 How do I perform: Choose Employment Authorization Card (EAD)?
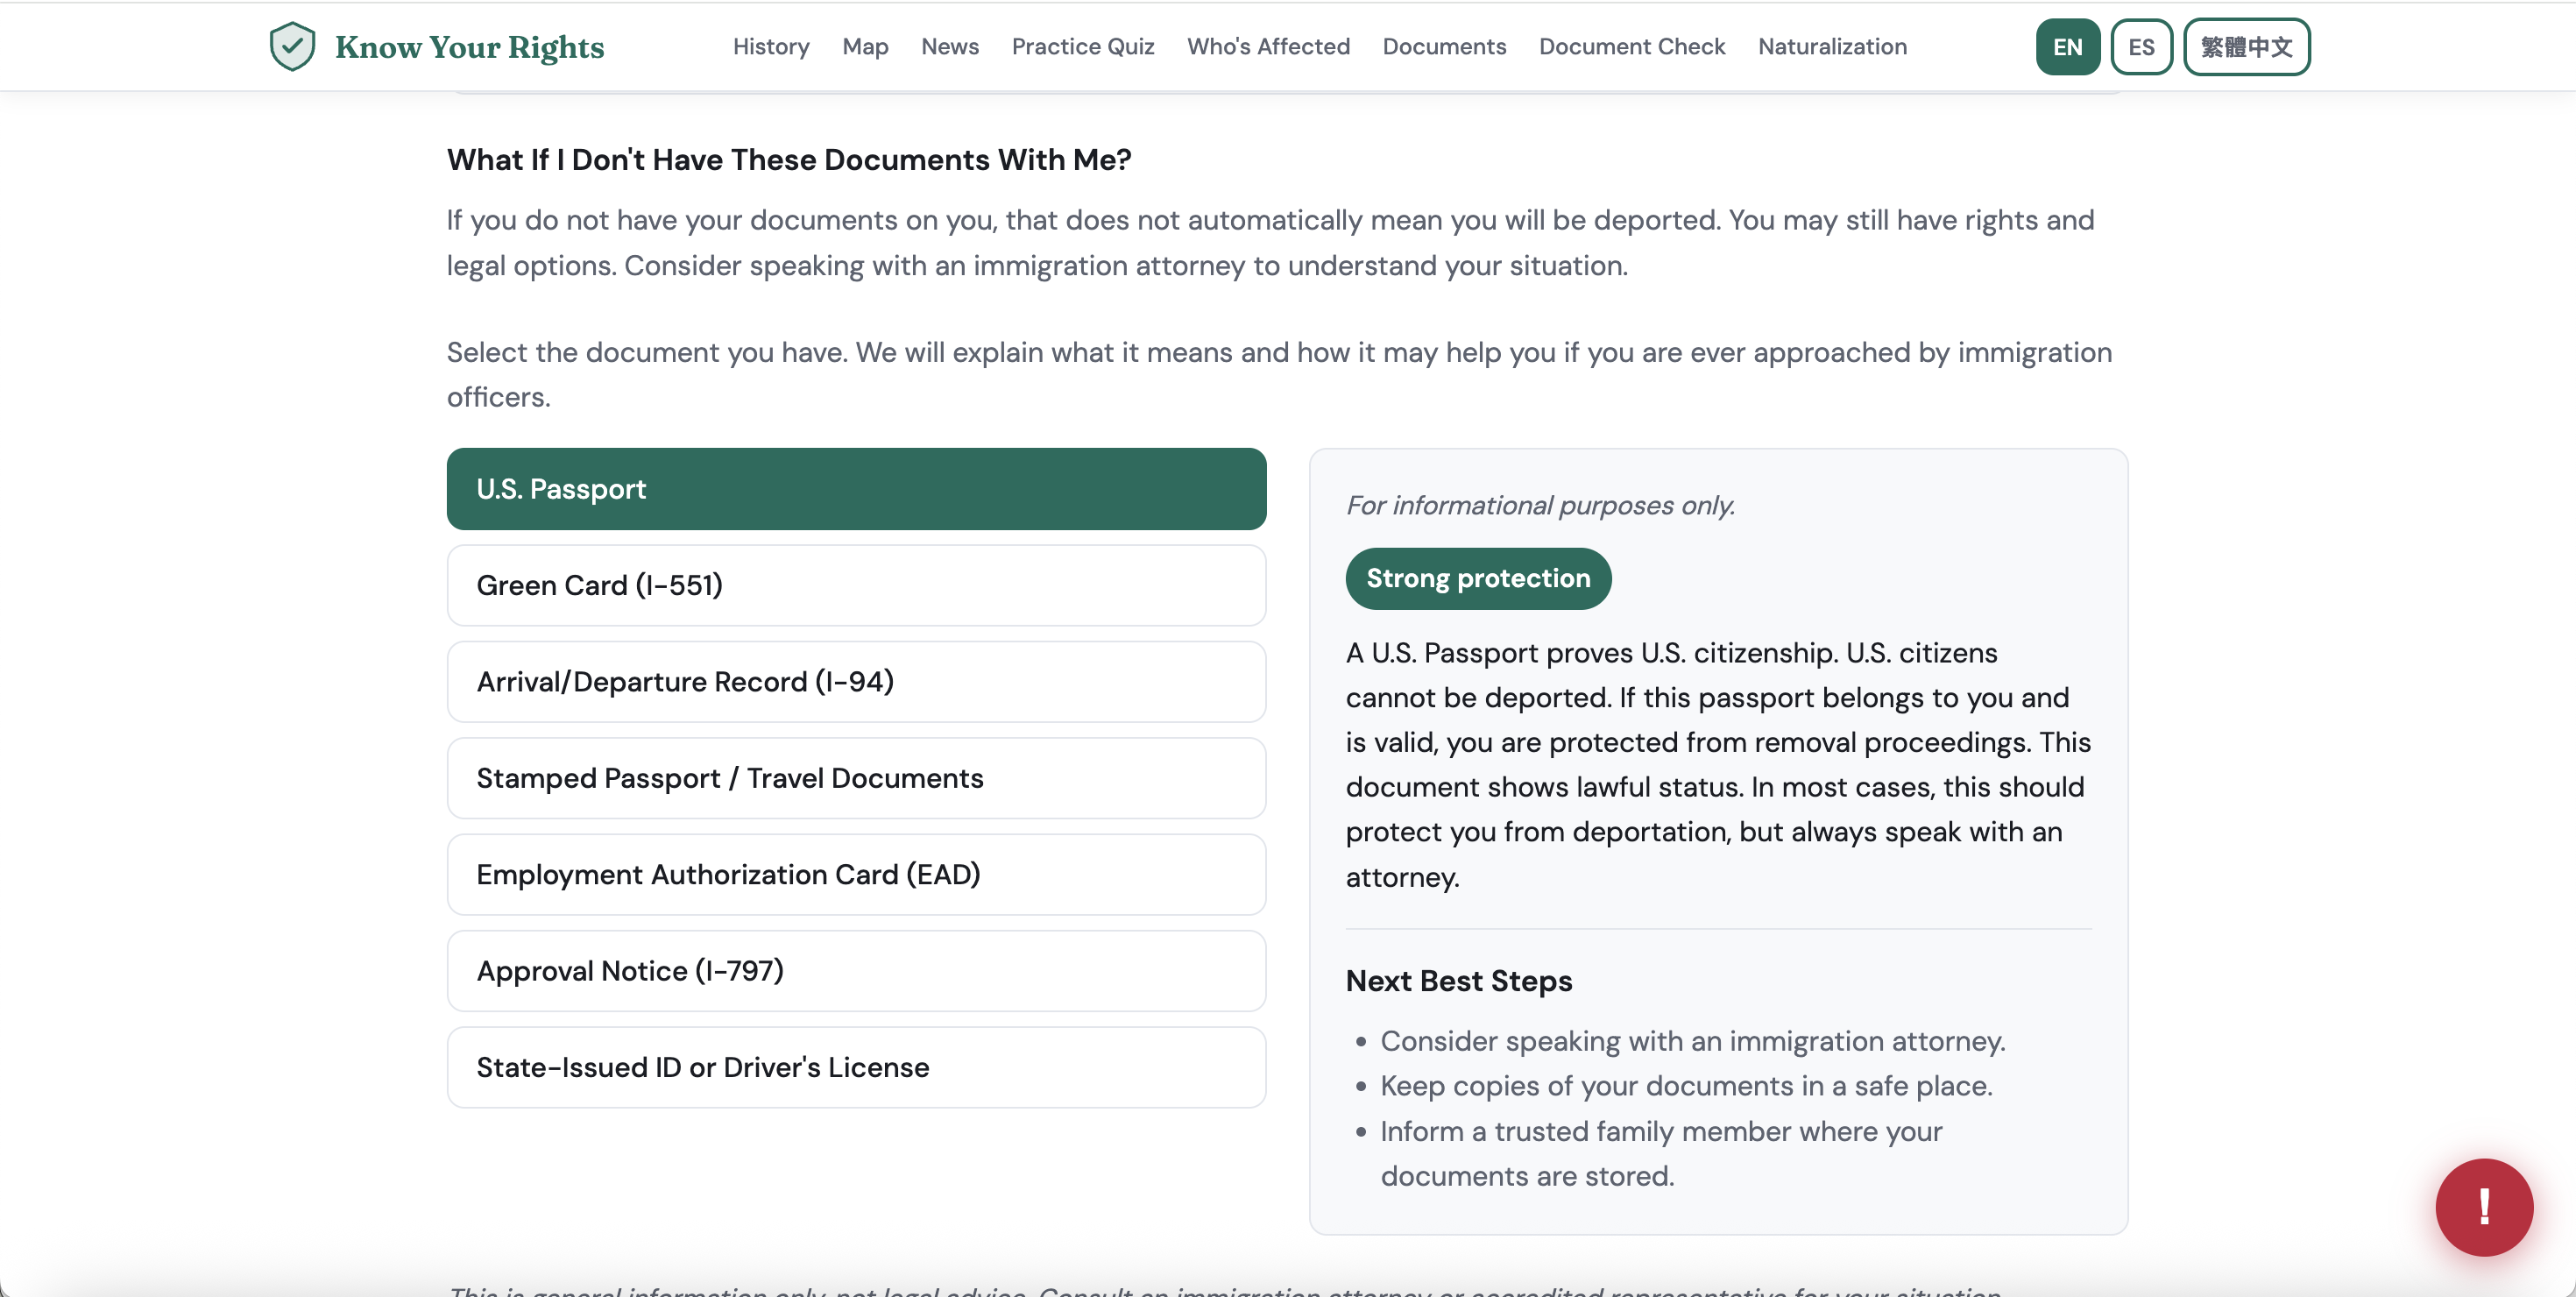(856, 874)
